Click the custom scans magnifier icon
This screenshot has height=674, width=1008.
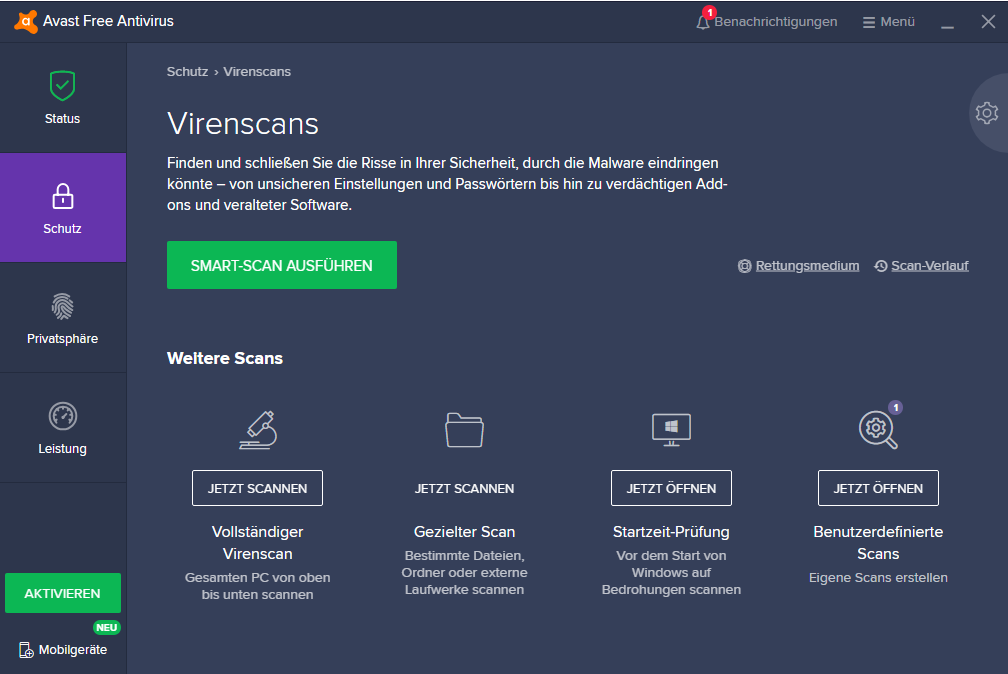click(877, 429)
